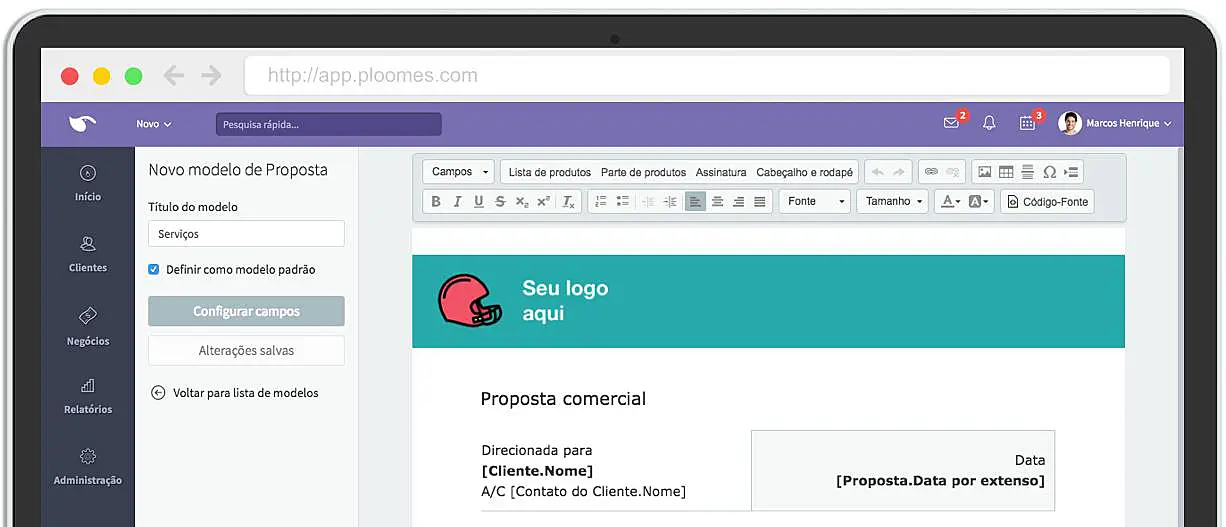Insert Assinatura block

pyautogui.click(x=721, y=172)
